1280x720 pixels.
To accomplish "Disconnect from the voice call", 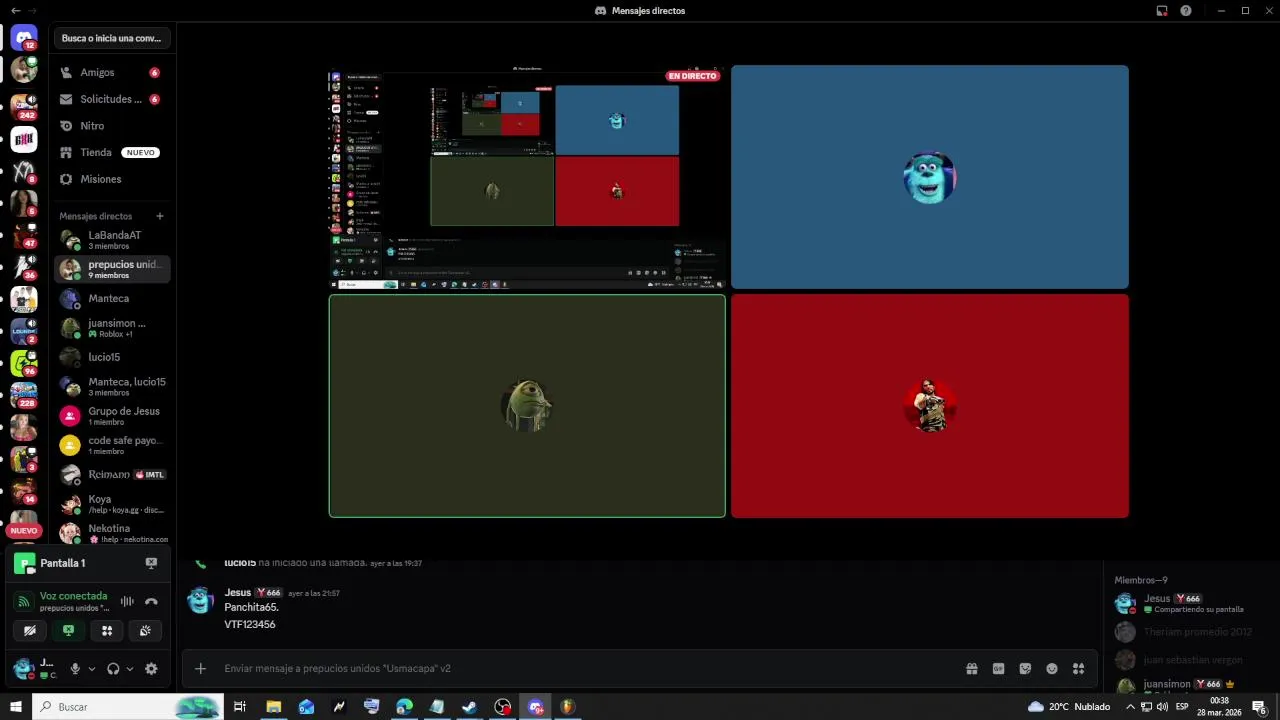I will point(151,601).
